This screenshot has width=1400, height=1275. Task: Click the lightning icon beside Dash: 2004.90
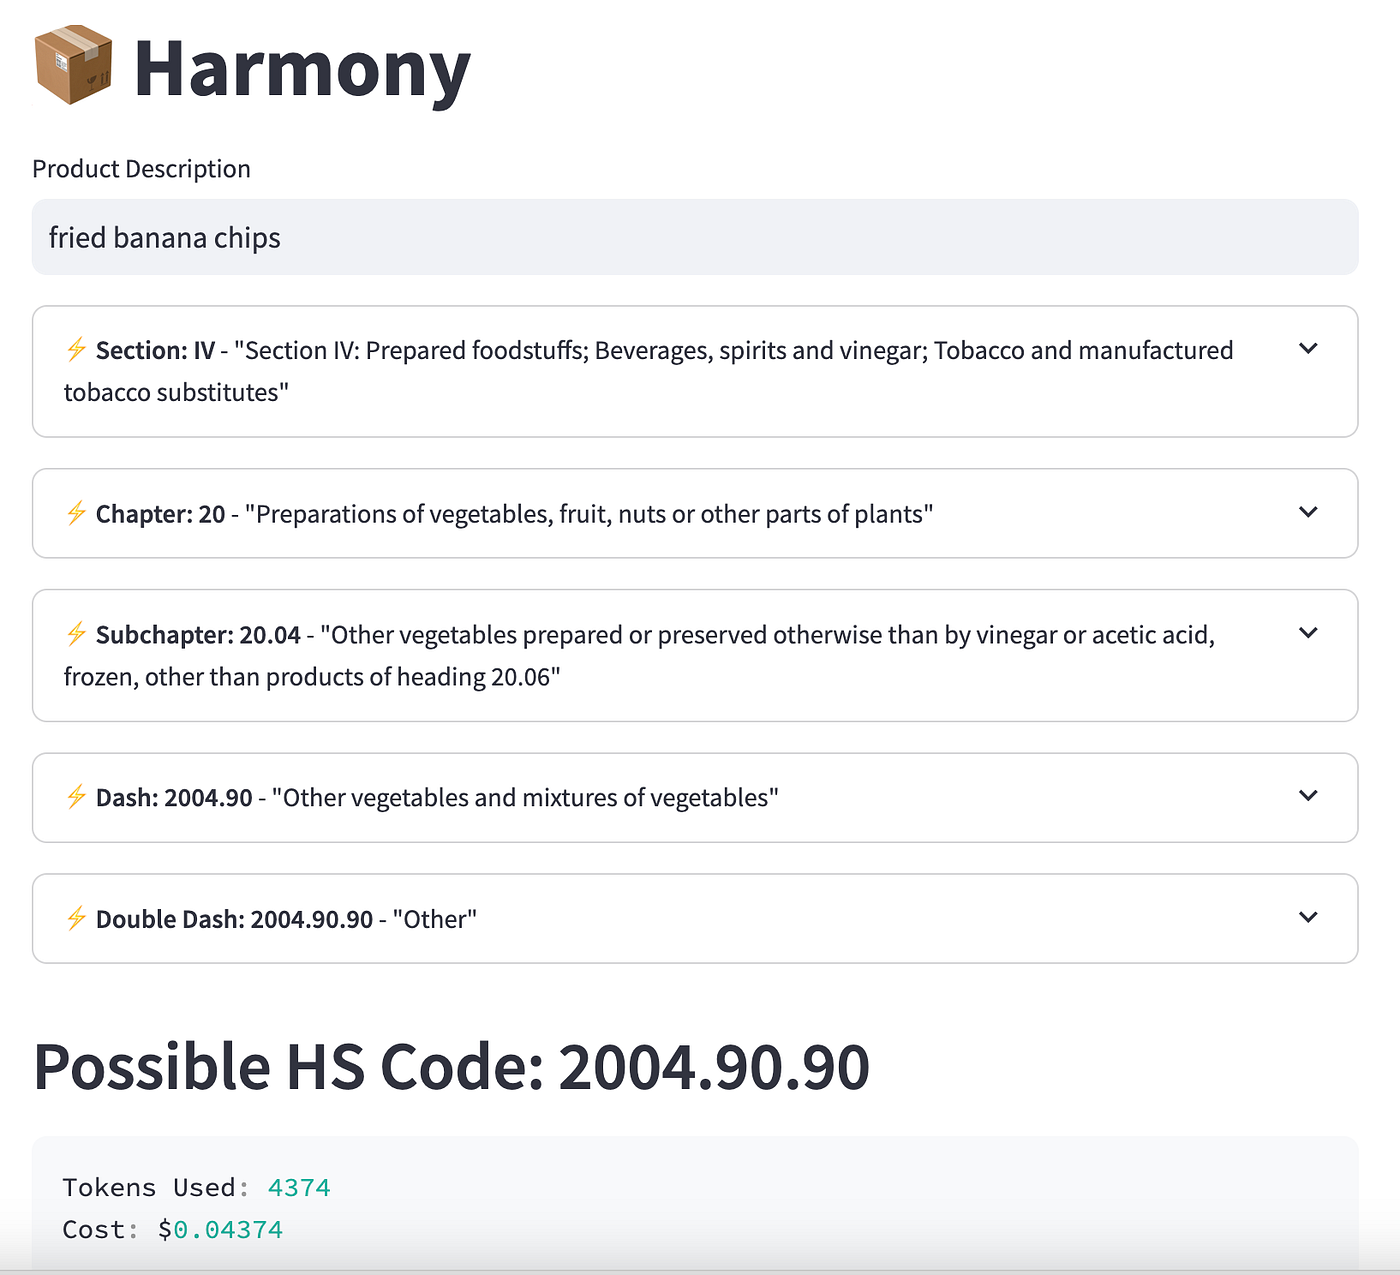click(x=76, y=796)
